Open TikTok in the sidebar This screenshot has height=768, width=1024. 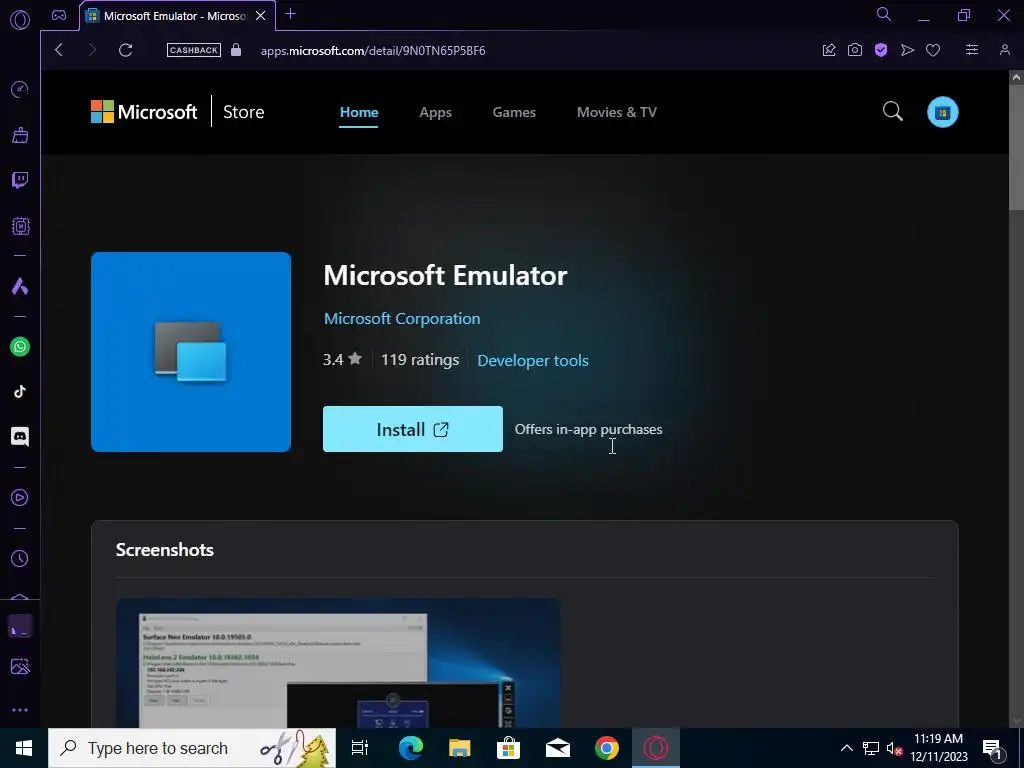coord(20,391)
